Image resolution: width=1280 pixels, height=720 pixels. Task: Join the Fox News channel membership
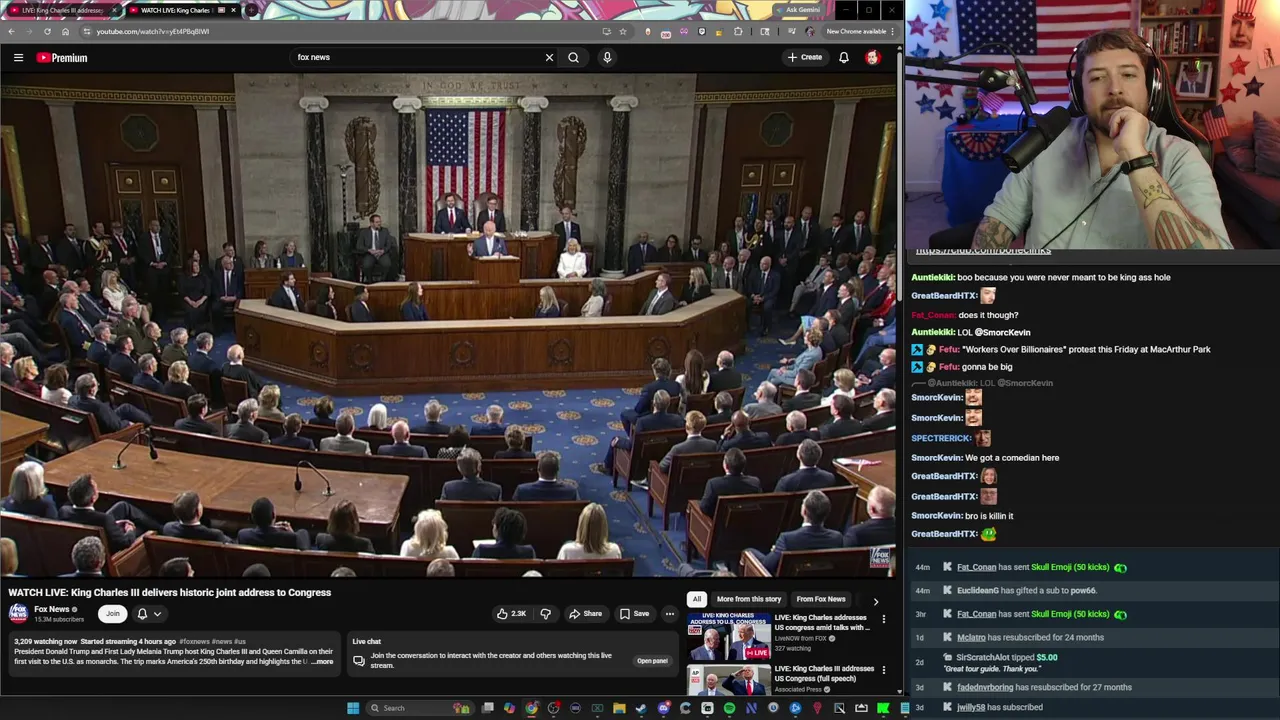(x=112, y=614)
